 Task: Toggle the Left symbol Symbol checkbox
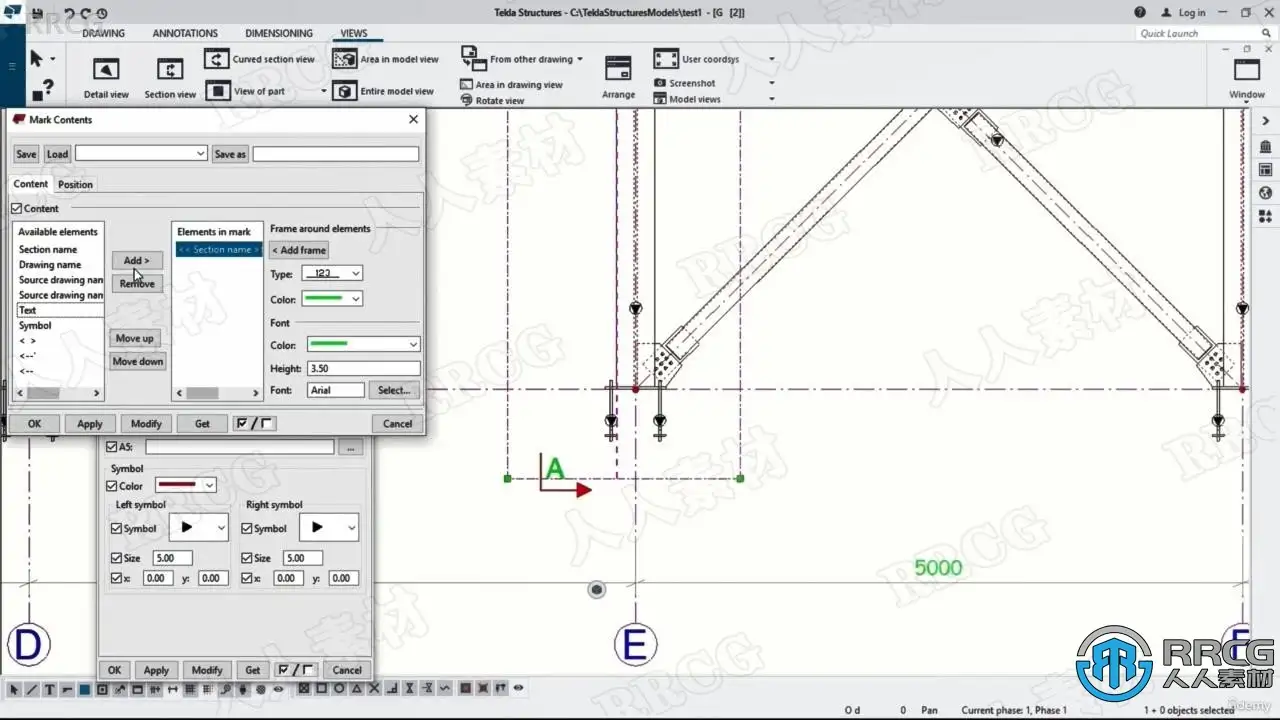click(x=116, y=528)
